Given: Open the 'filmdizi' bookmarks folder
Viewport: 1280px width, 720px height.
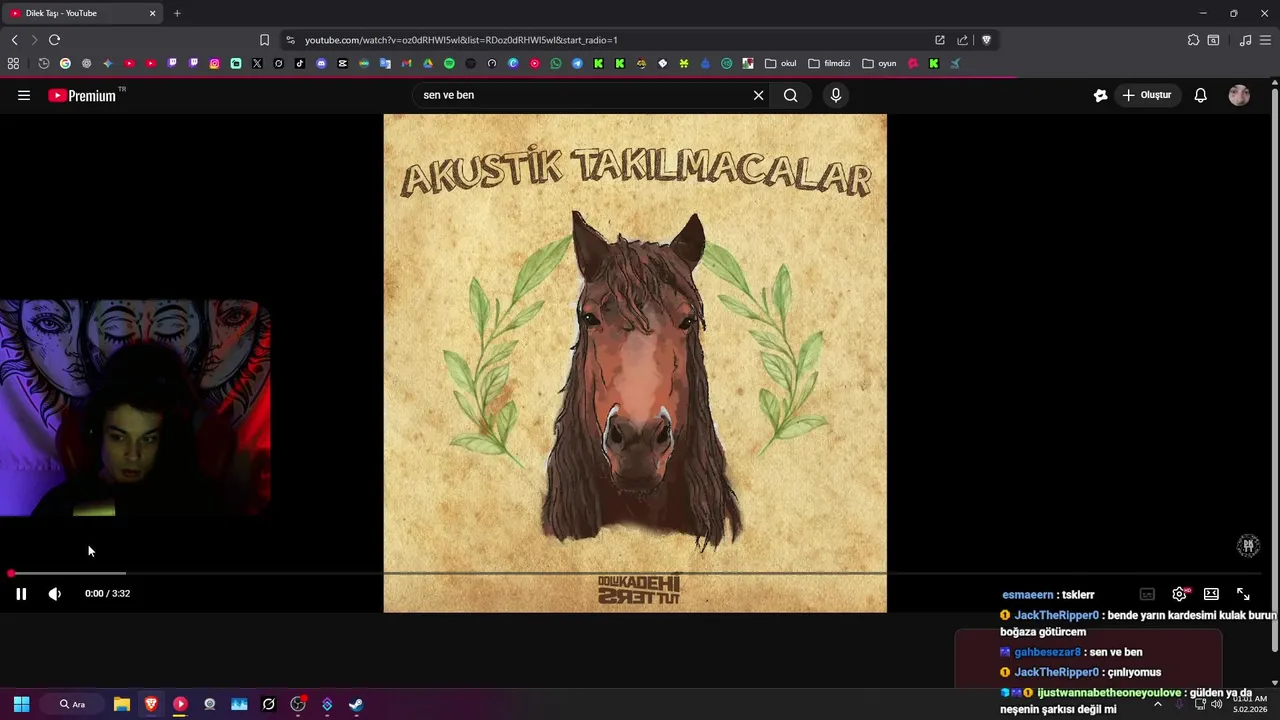Looking at the screenshot, I should click(x=829, y=63).
